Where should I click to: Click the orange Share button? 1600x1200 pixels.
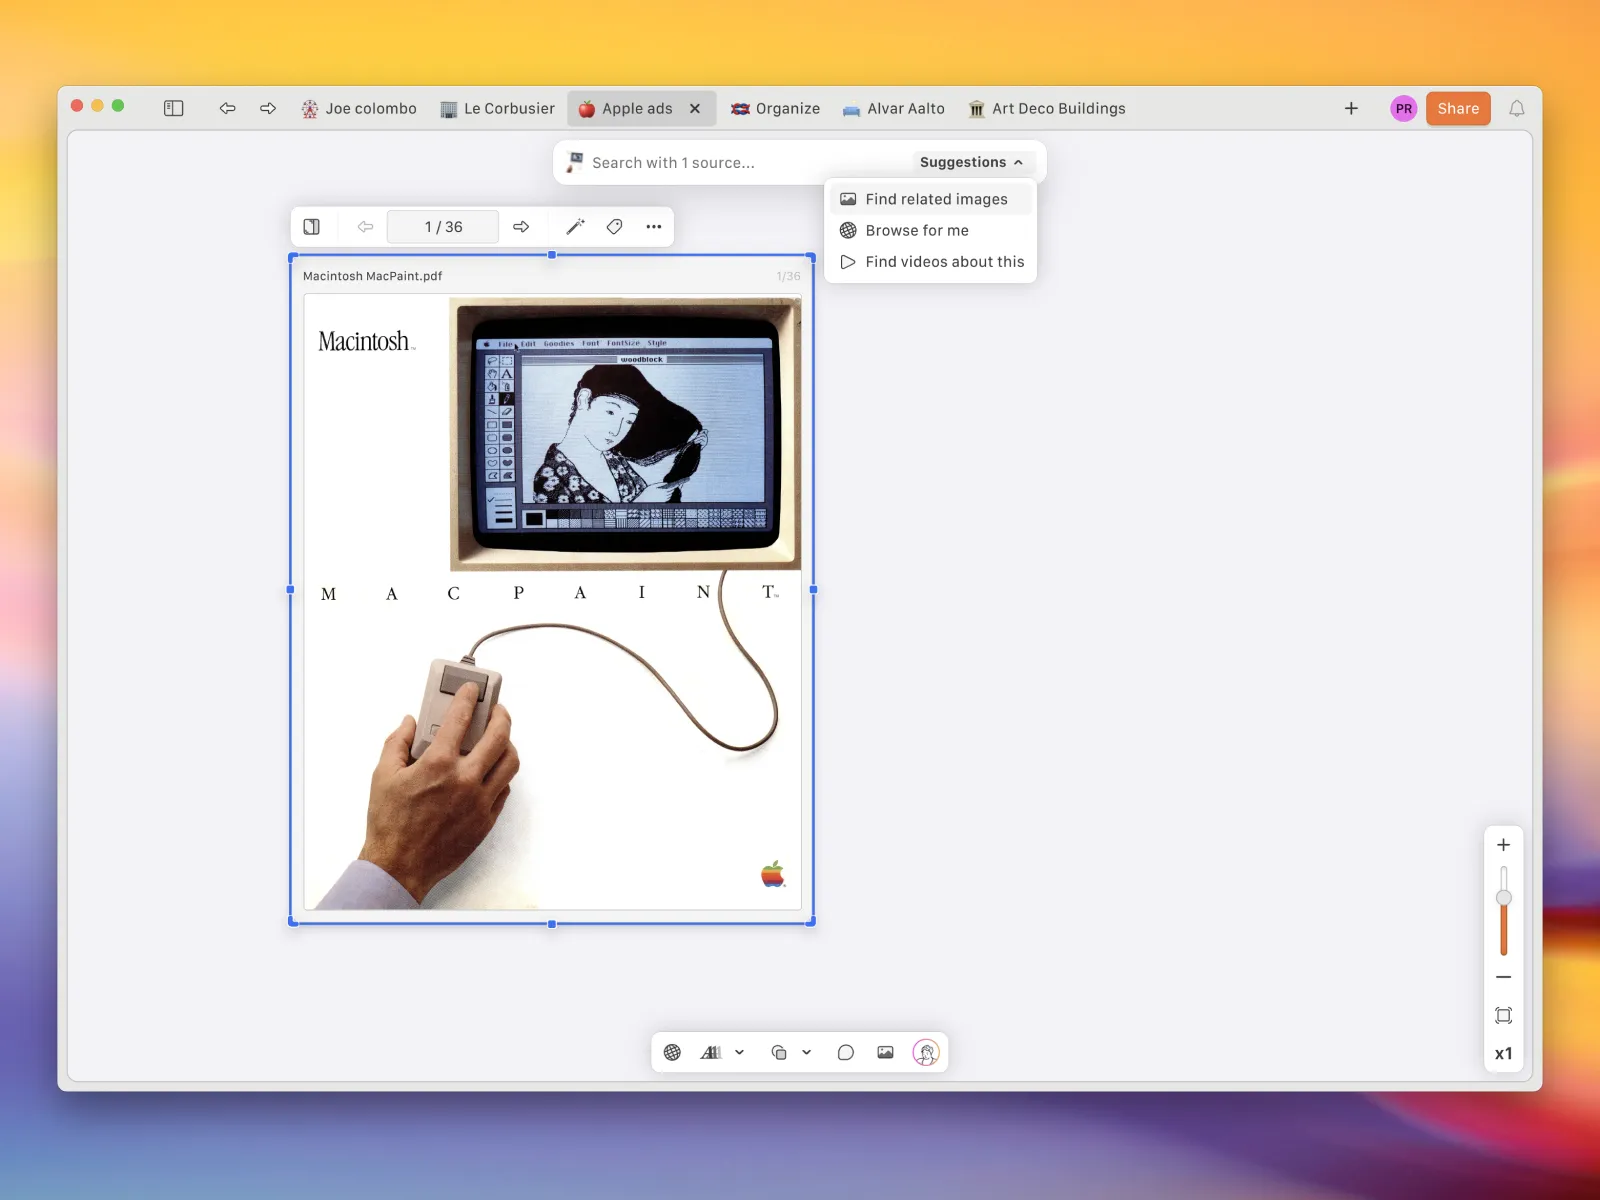click(x=1458, y=108)
